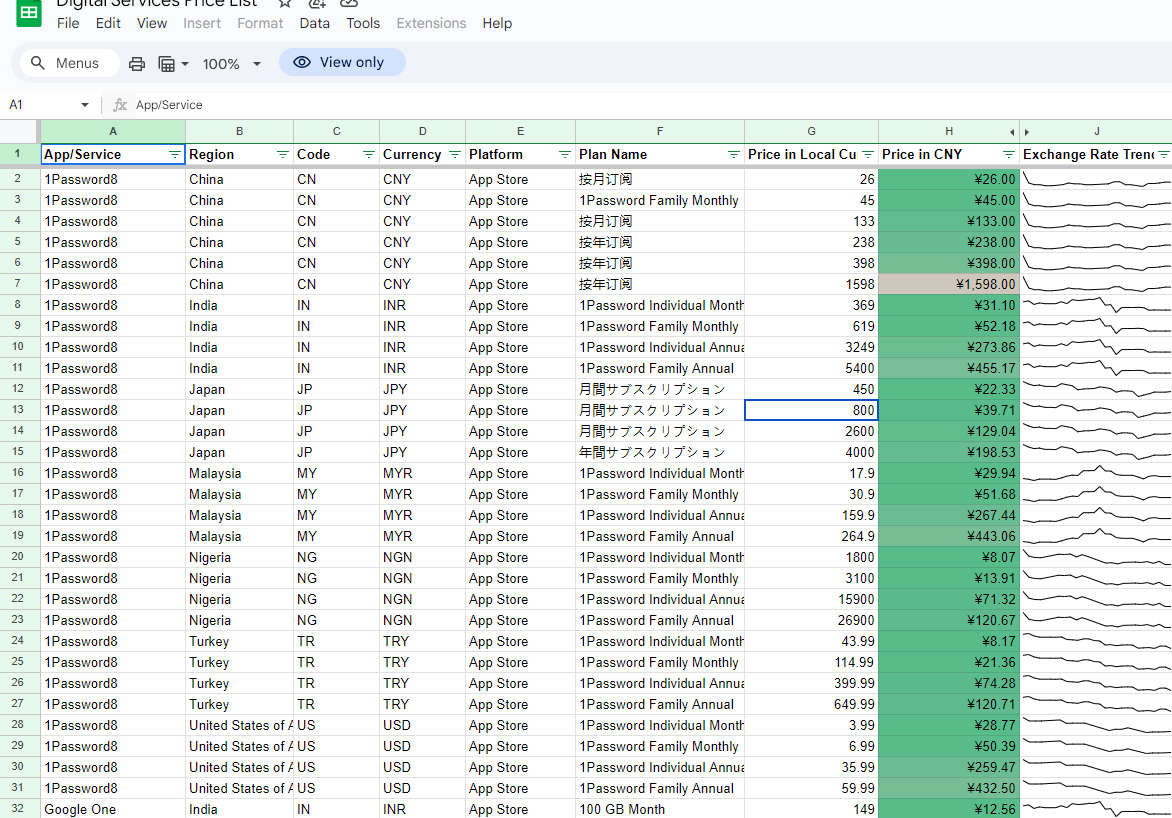Open filter for Price in CNY column

click(1008, 154)
